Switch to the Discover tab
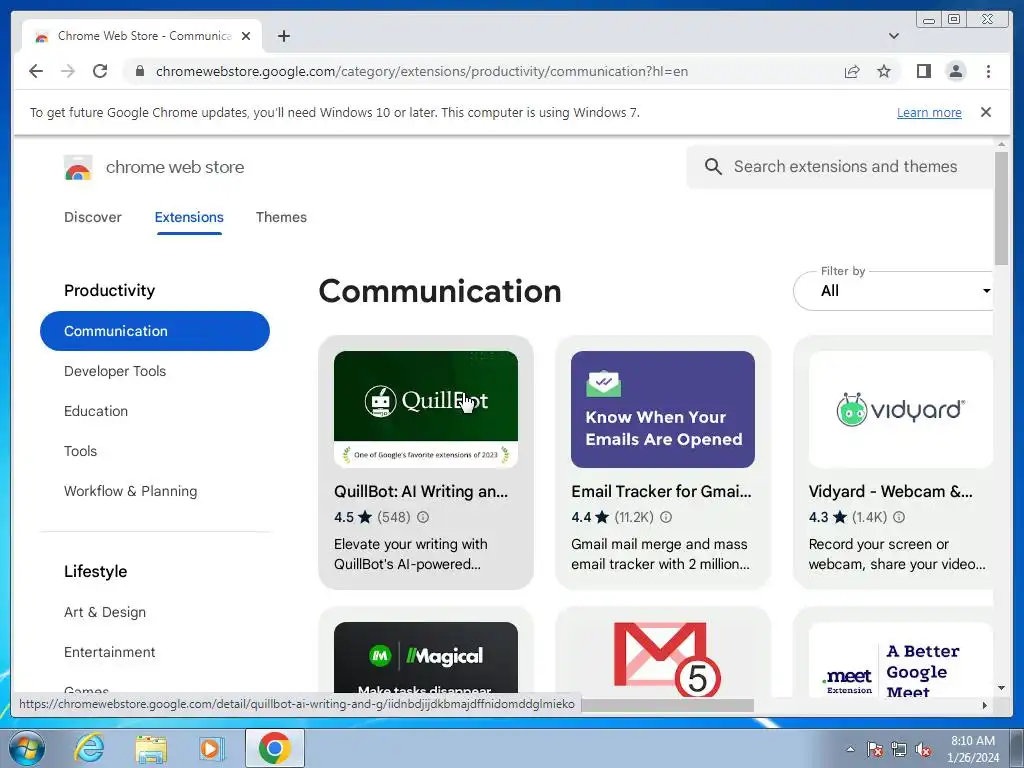This screenshot has height=768, width=1024. (x=93, y=217)
